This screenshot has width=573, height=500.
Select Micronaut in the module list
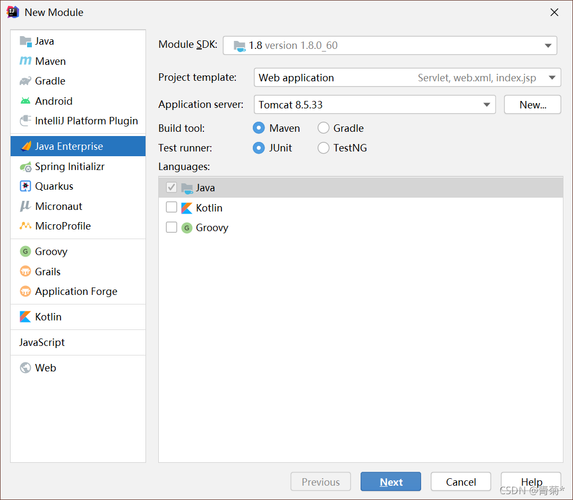coord(78,206)
